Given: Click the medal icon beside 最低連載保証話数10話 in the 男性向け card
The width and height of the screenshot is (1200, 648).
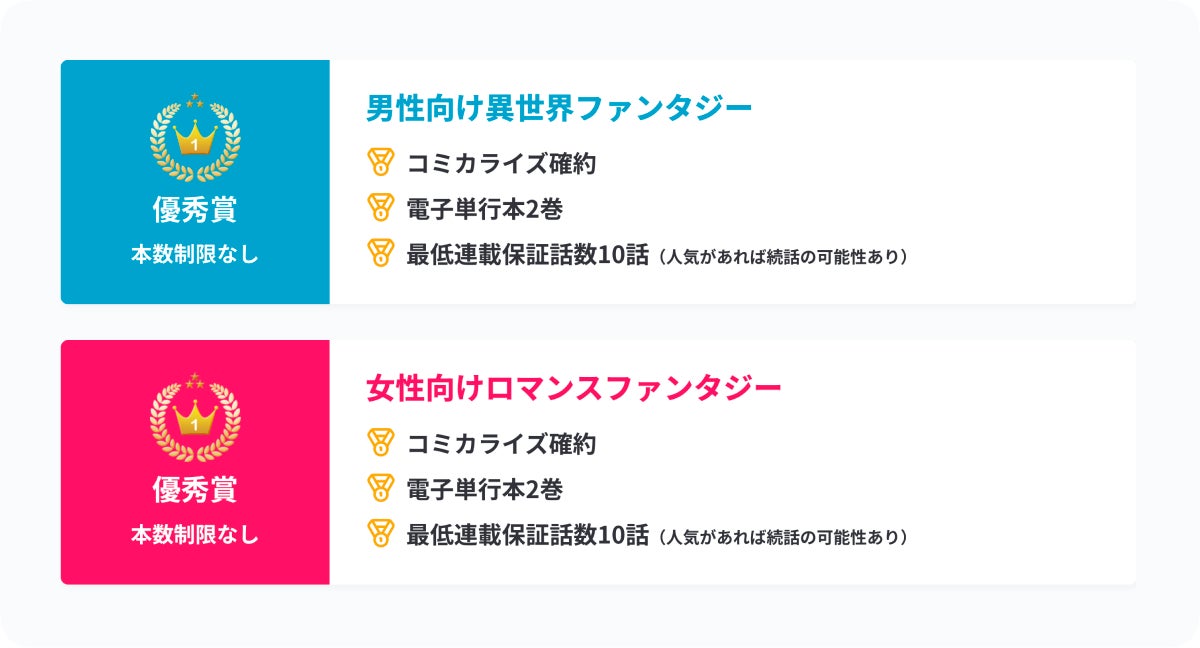Looking at the screenshot, I should 381,253.
